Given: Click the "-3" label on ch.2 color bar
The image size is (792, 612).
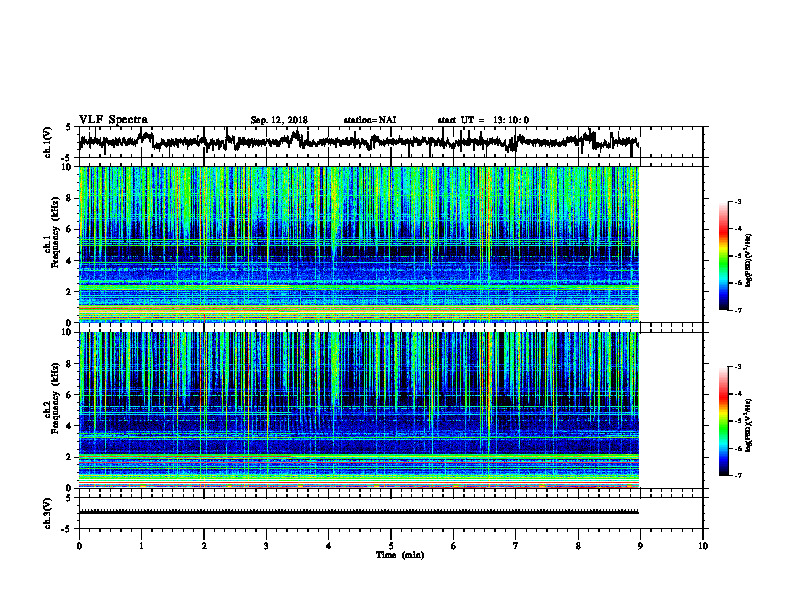Looking at the screenshot, I should 737,367.
